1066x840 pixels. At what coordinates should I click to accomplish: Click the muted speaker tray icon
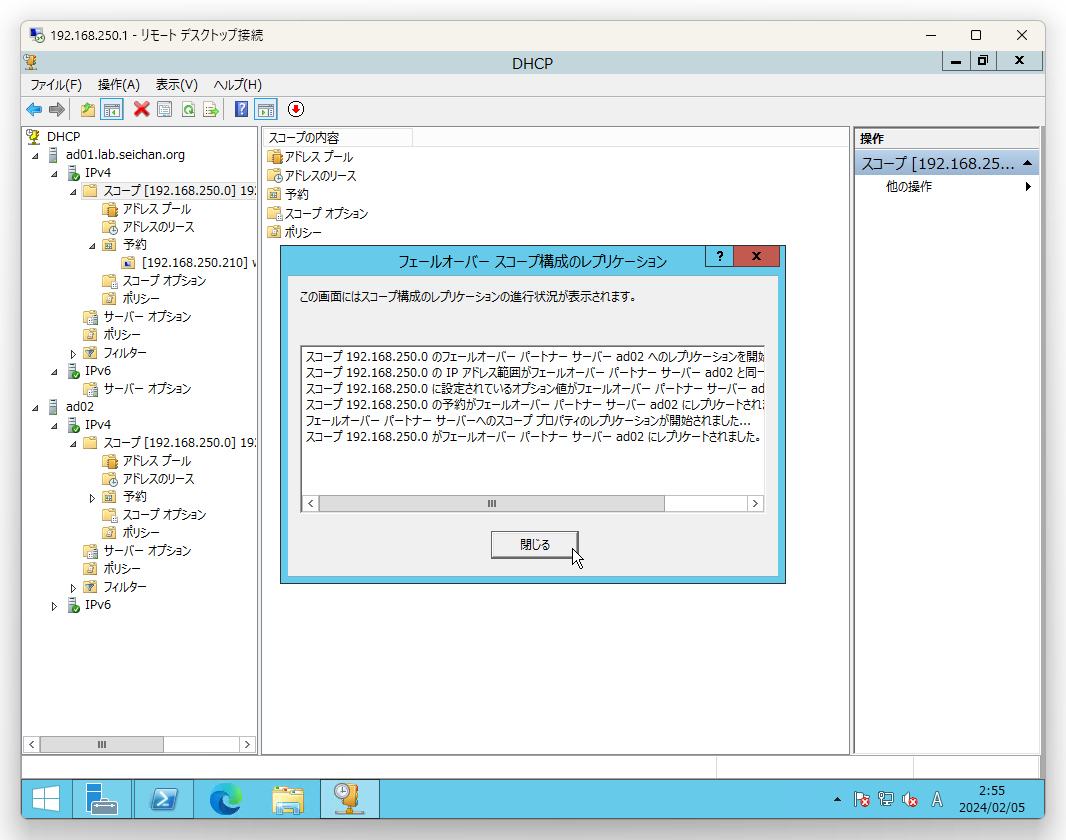tap(910, 799)
